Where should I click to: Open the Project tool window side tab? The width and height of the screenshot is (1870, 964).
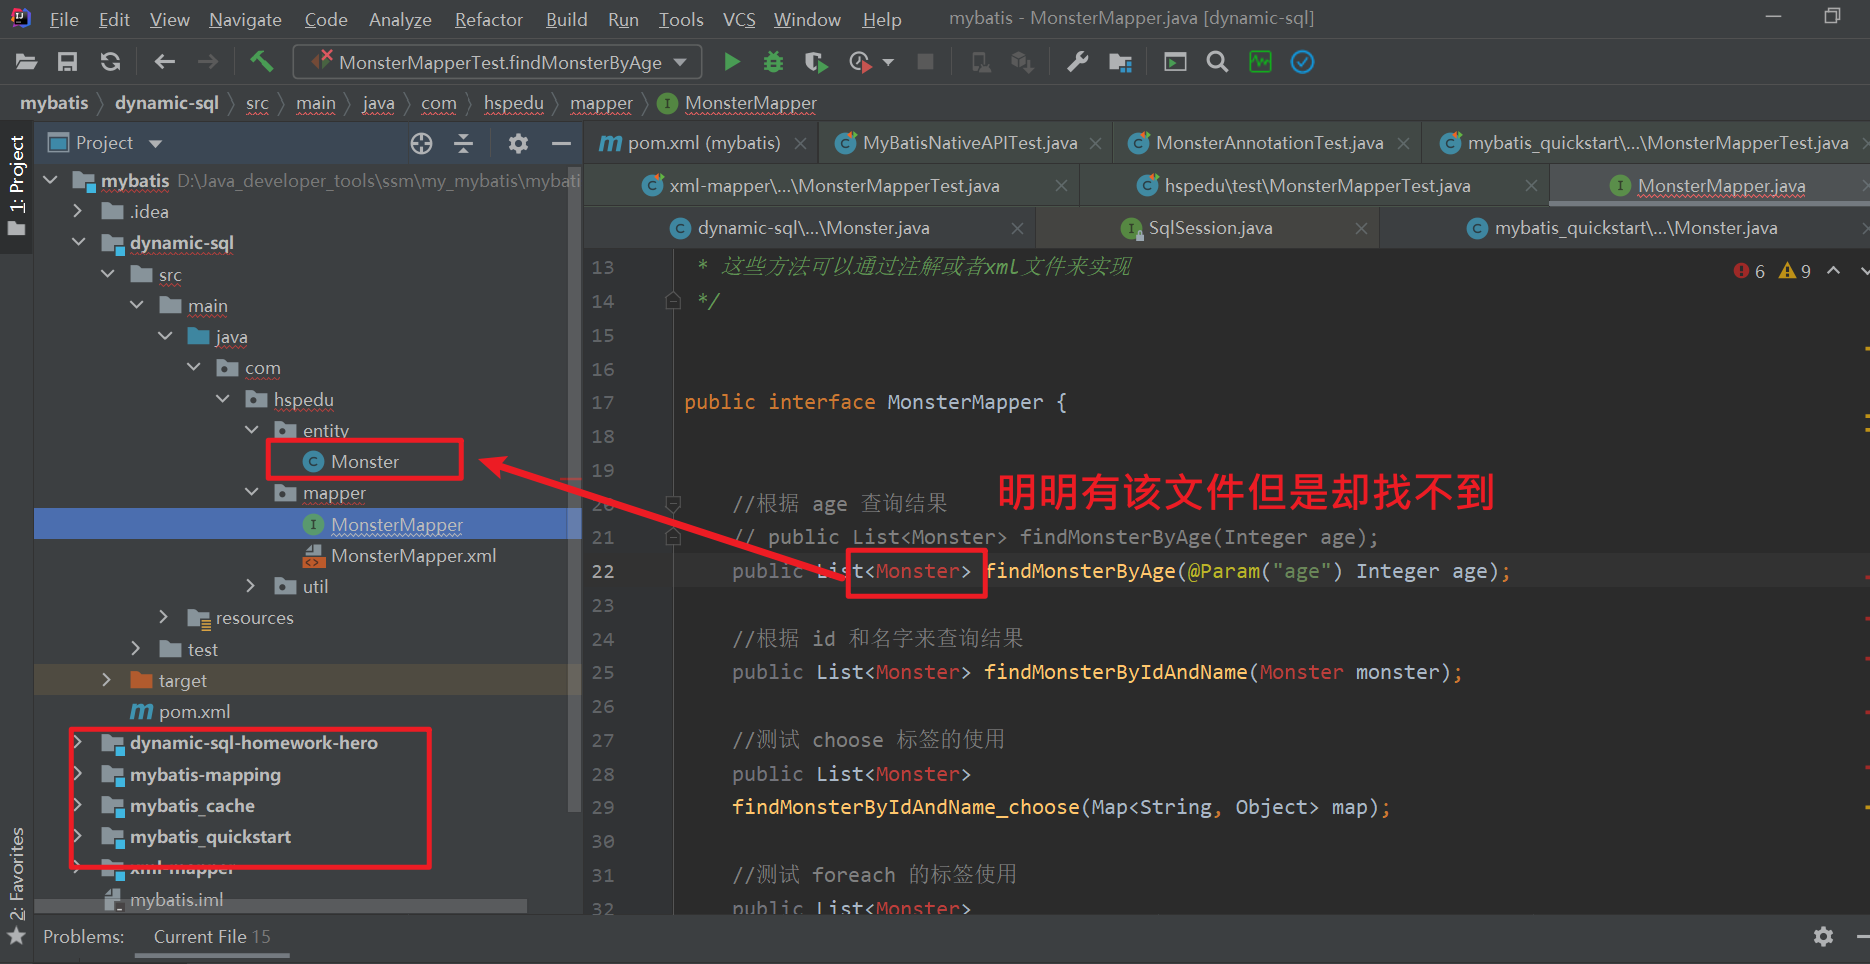click(x=17, y=186)
